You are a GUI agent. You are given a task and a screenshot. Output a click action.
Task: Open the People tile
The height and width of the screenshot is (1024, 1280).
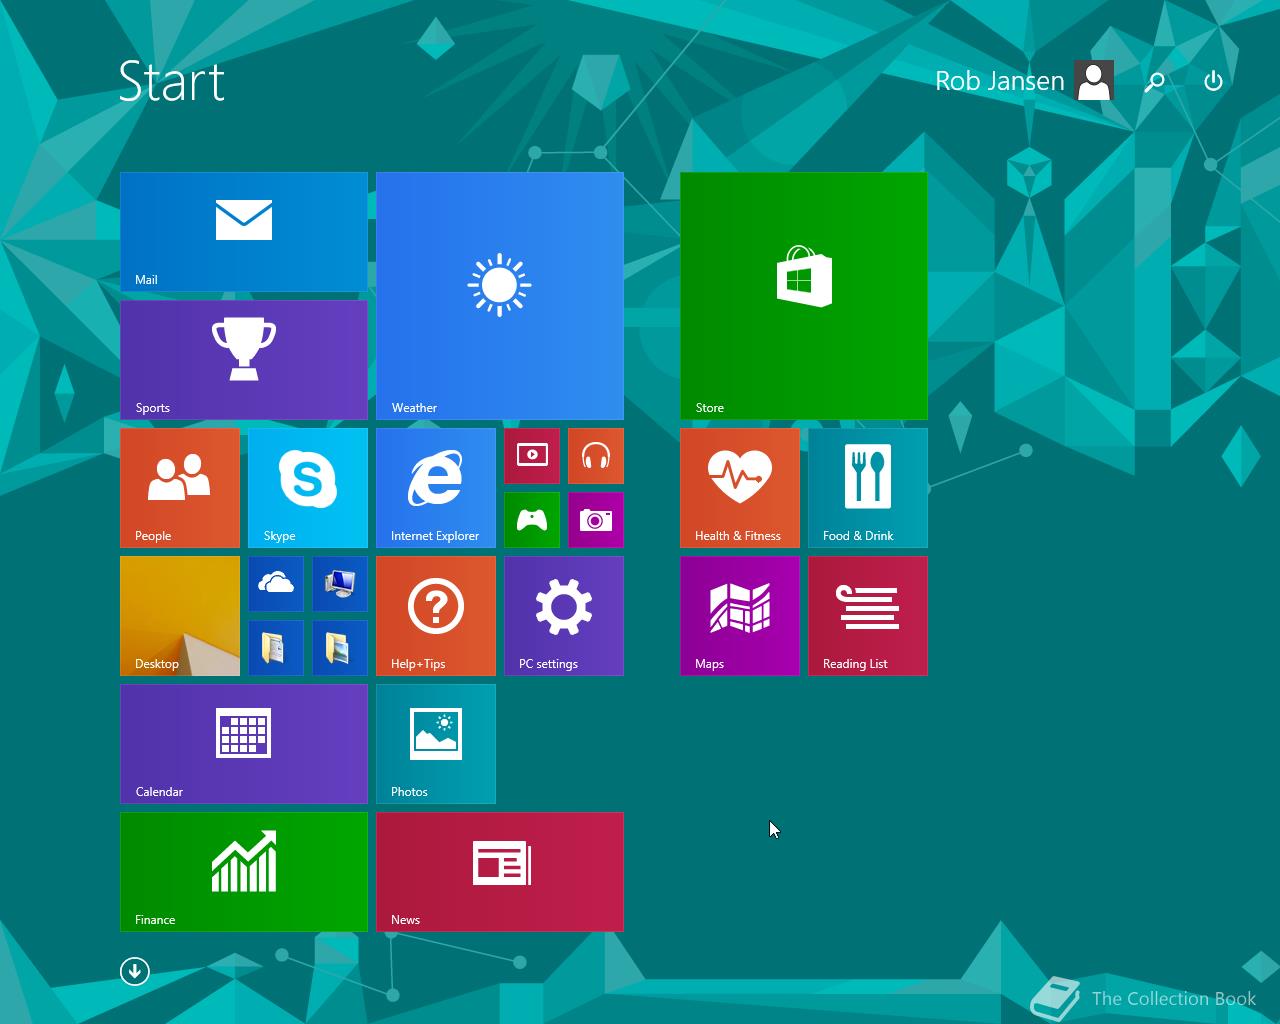tap(180, 488)
